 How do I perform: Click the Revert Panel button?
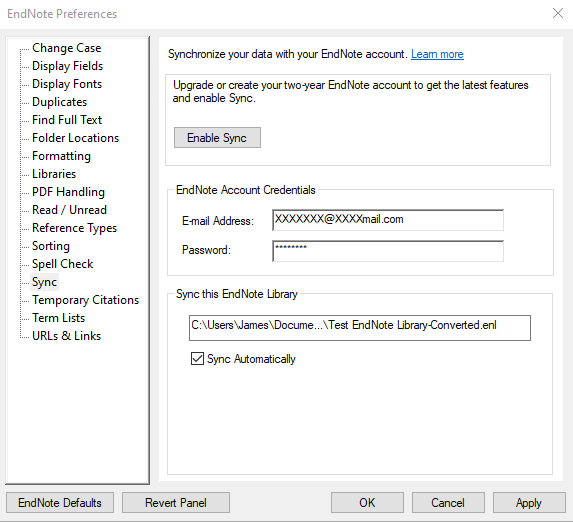click(x=176, y=503)
